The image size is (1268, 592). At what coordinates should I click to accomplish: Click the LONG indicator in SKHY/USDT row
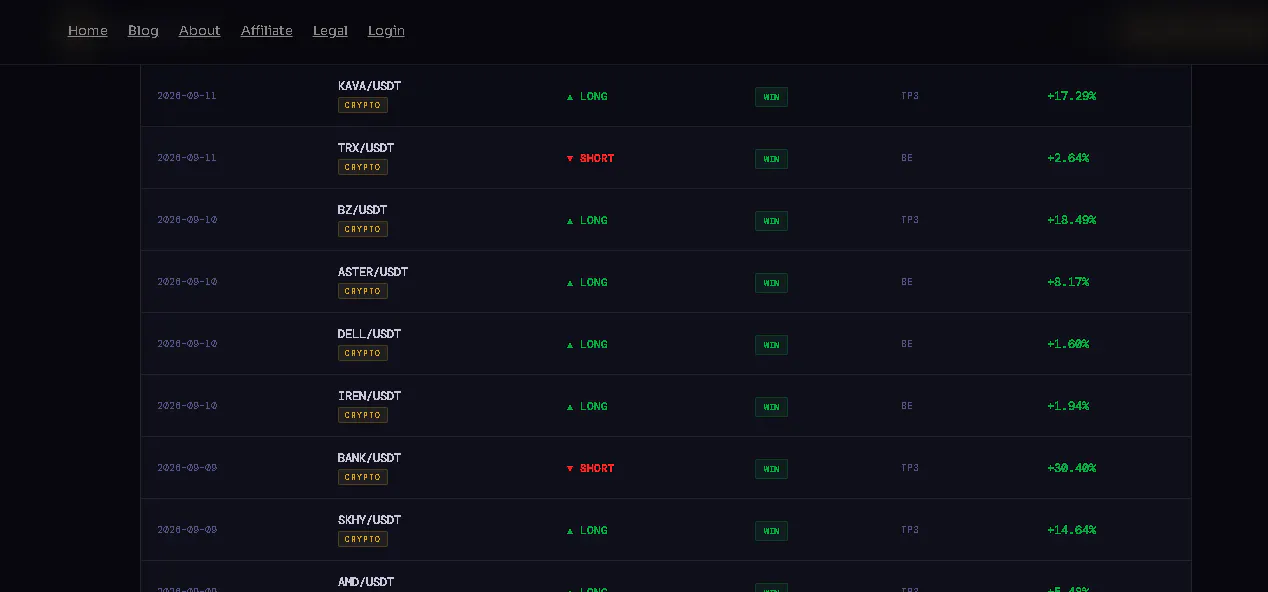point(587,531)
